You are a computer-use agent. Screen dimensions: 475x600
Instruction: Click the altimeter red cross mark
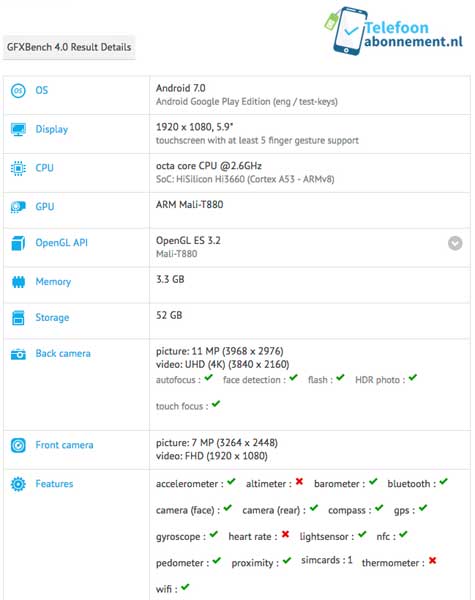tap(299, 482)
